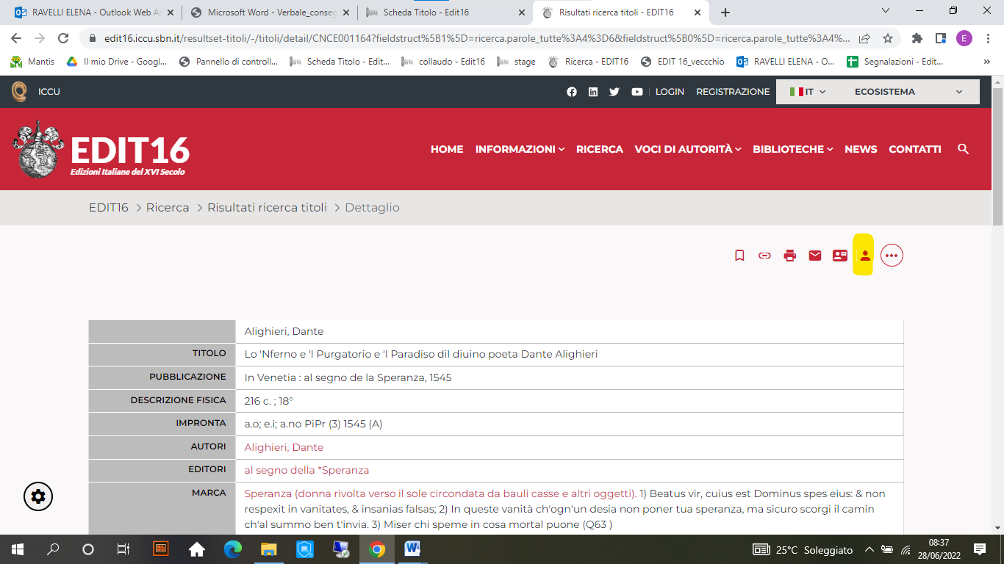The image size is (1004, 564).
Task: Open the author link Alighieri, Dante
Action: click(x=284, y=448)
